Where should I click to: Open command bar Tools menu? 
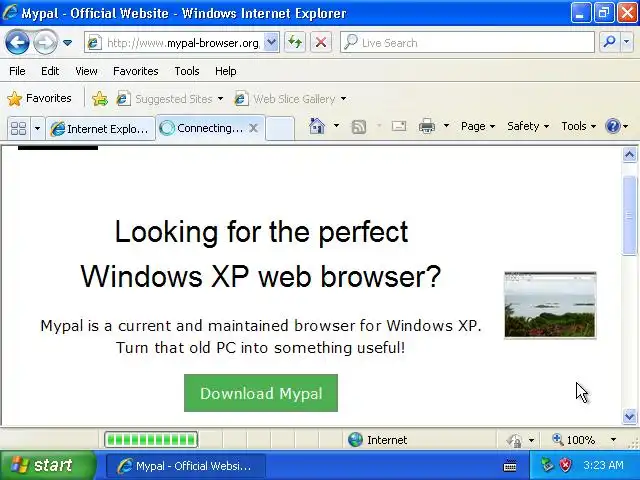pos(578,126)
